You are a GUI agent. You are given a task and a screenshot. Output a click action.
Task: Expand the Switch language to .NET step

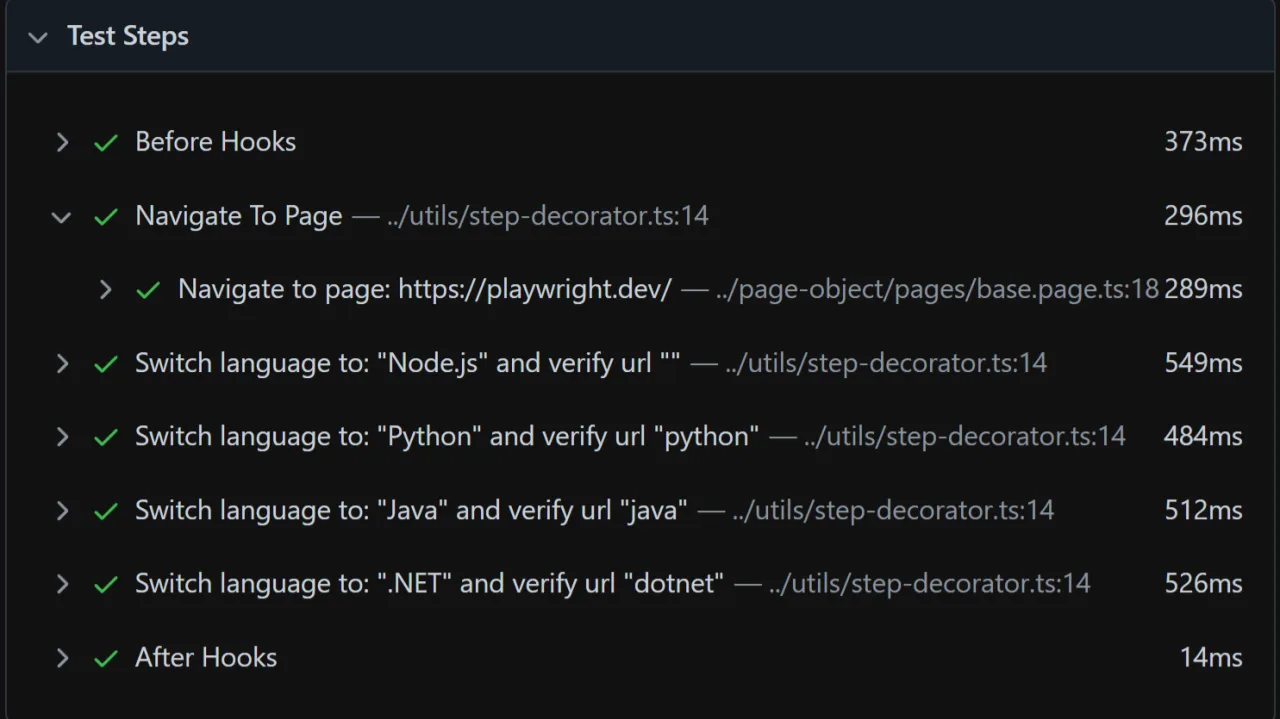click(62, 584)
